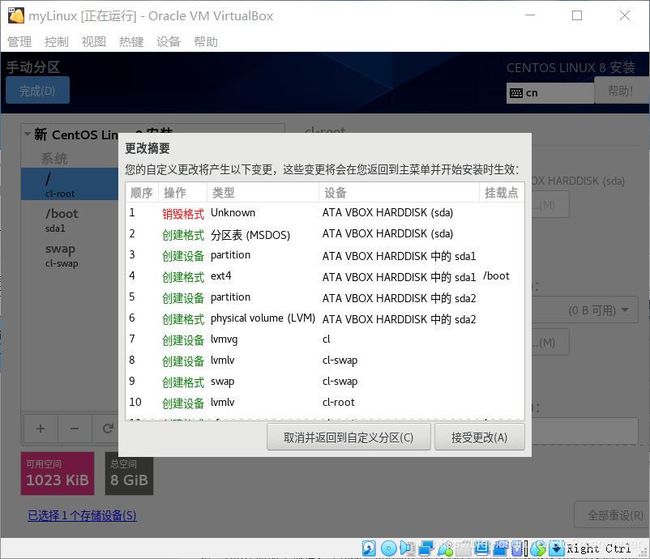Open the 设备 menu
650x559 pixels.
(168, 41)
